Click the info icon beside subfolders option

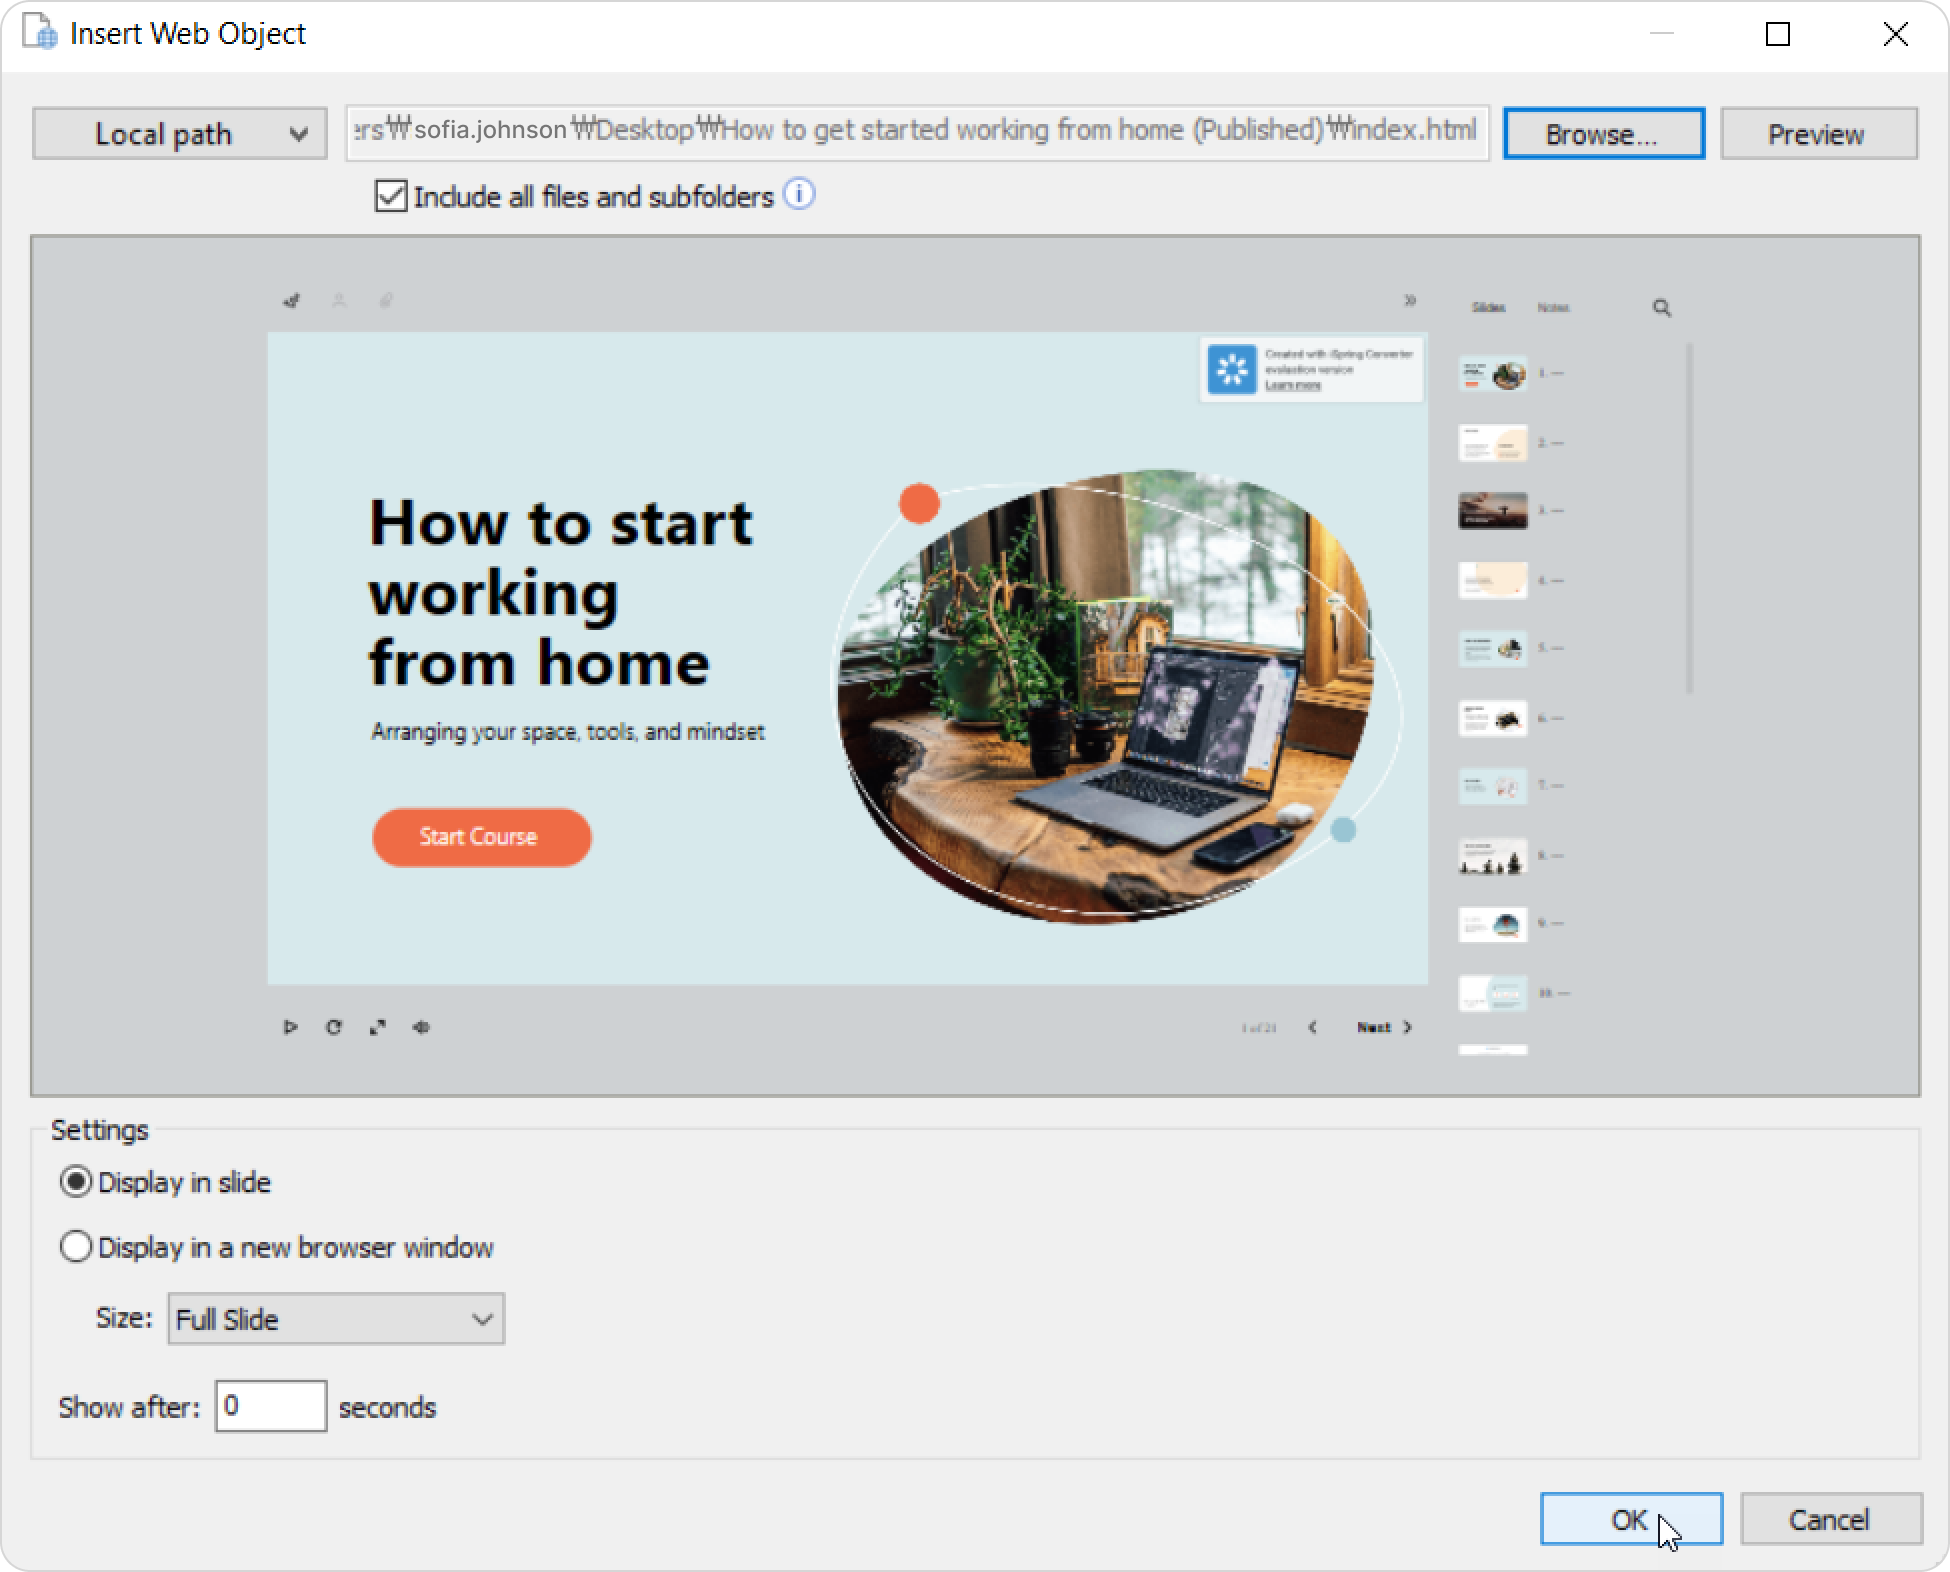[x=799, y=194]
